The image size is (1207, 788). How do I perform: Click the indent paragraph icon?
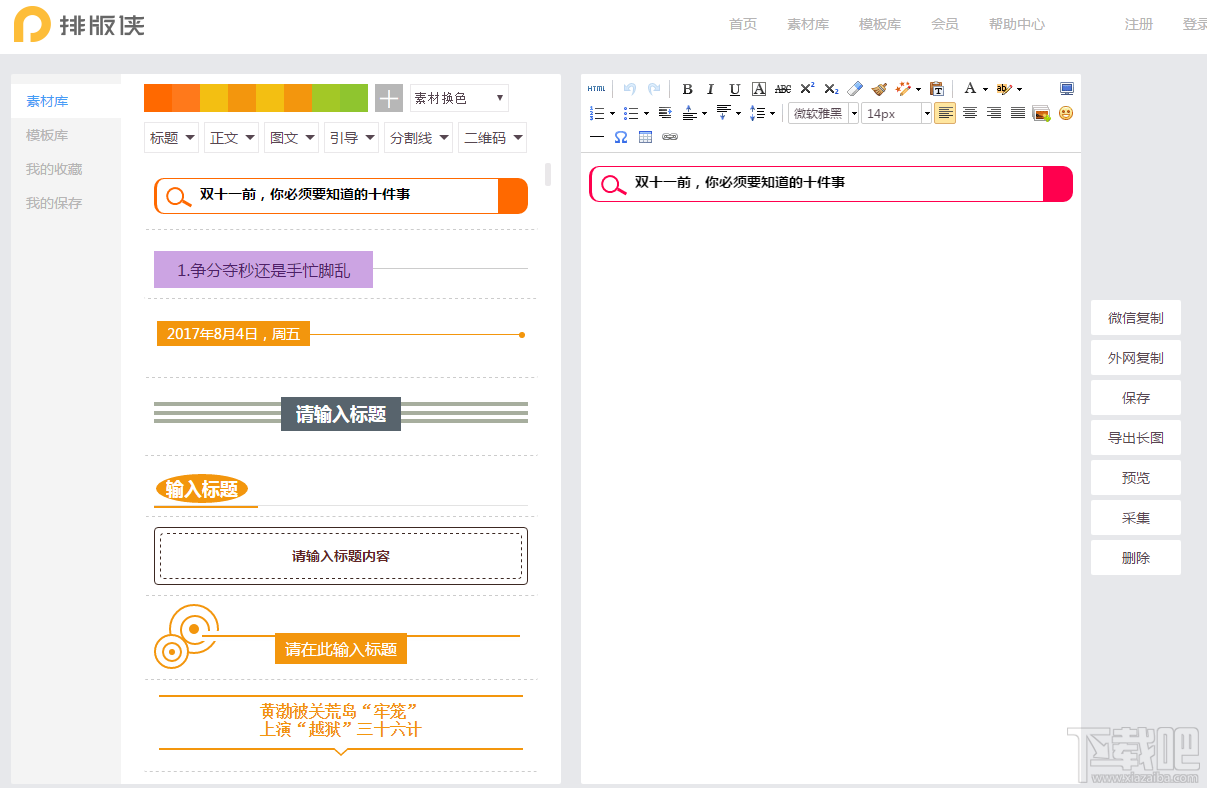tap(665, 113)
